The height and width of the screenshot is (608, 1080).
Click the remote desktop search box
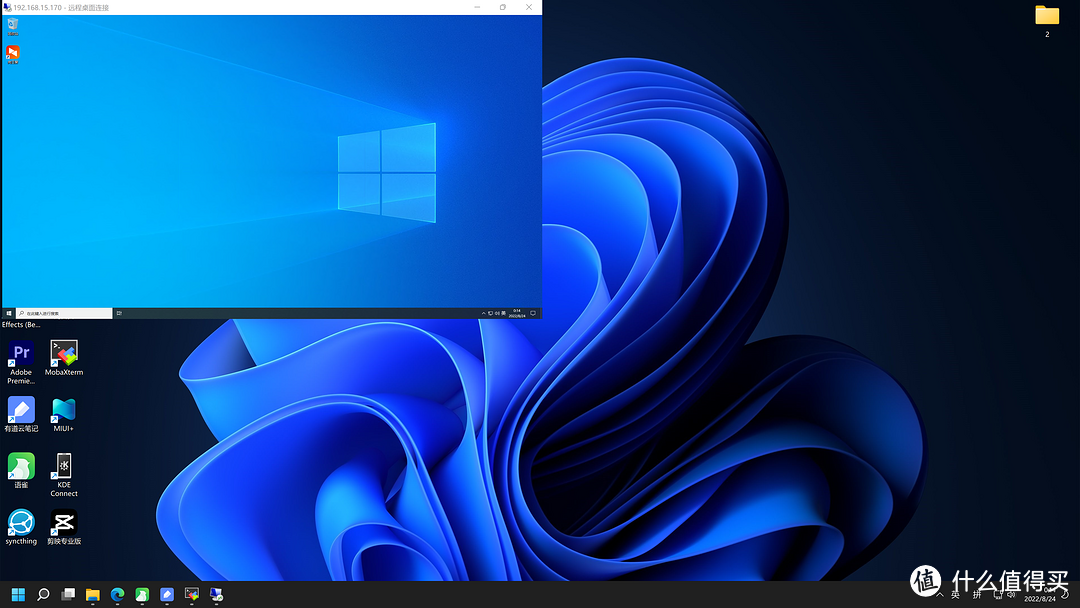pos(65,312)
